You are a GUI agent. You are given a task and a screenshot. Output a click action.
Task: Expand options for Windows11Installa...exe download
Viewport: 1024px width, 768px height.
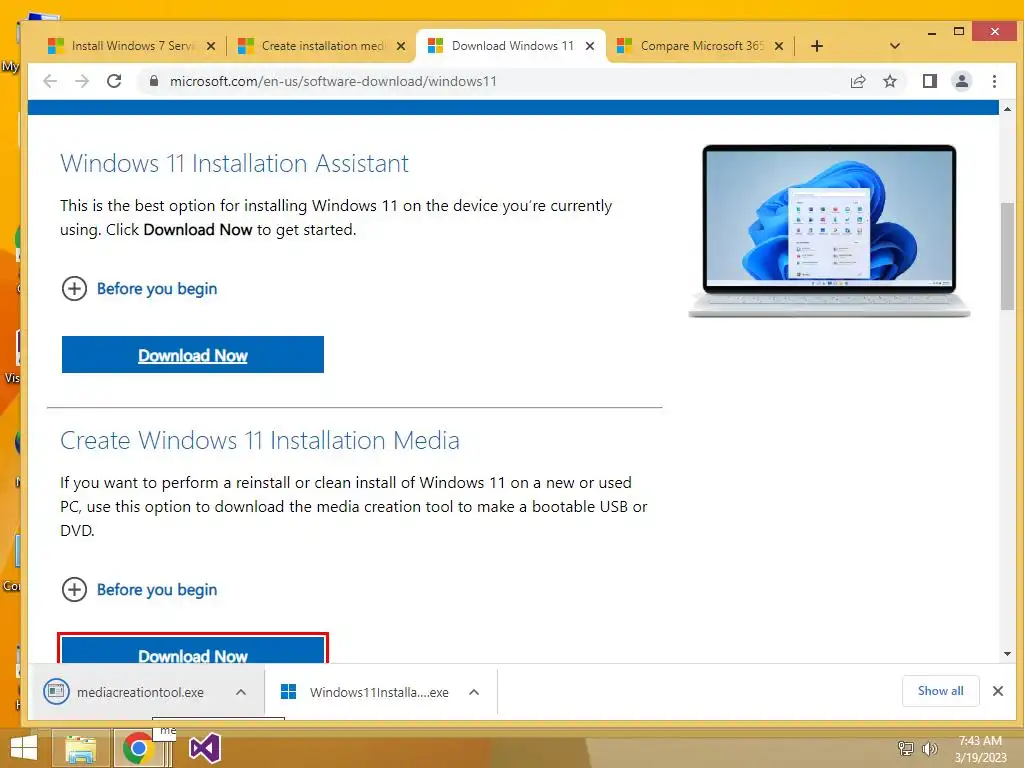(474, 692)
